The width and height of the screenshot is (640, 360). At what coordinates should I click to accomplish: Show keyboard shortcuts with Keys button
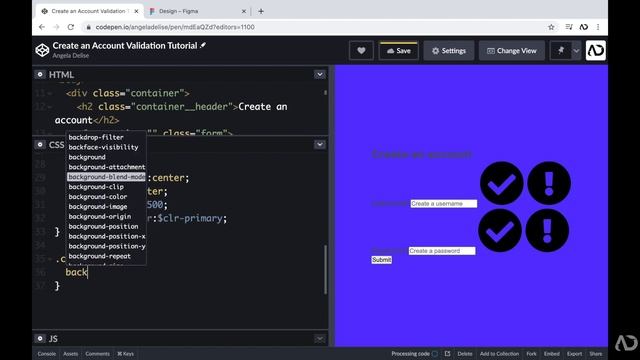pyautogui.click(x=126, y=354)
